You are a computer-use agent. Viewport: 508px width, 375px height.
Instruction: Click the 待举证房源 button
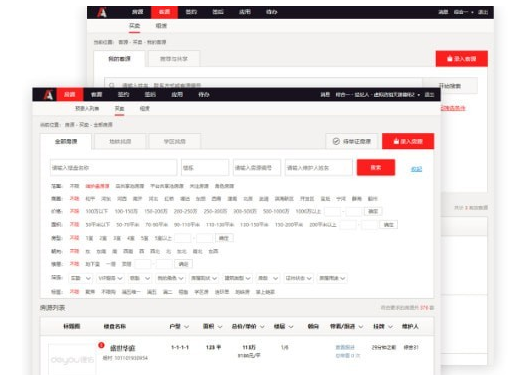[352, 141]
